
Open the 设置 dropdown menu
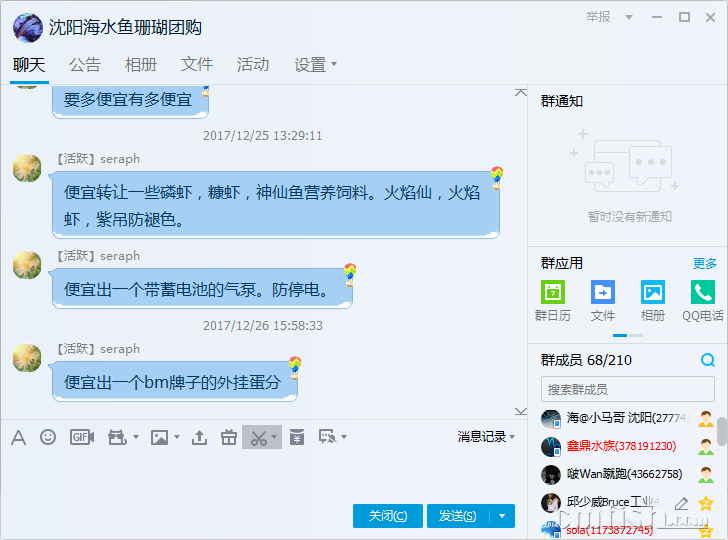(x=315, y=65)
